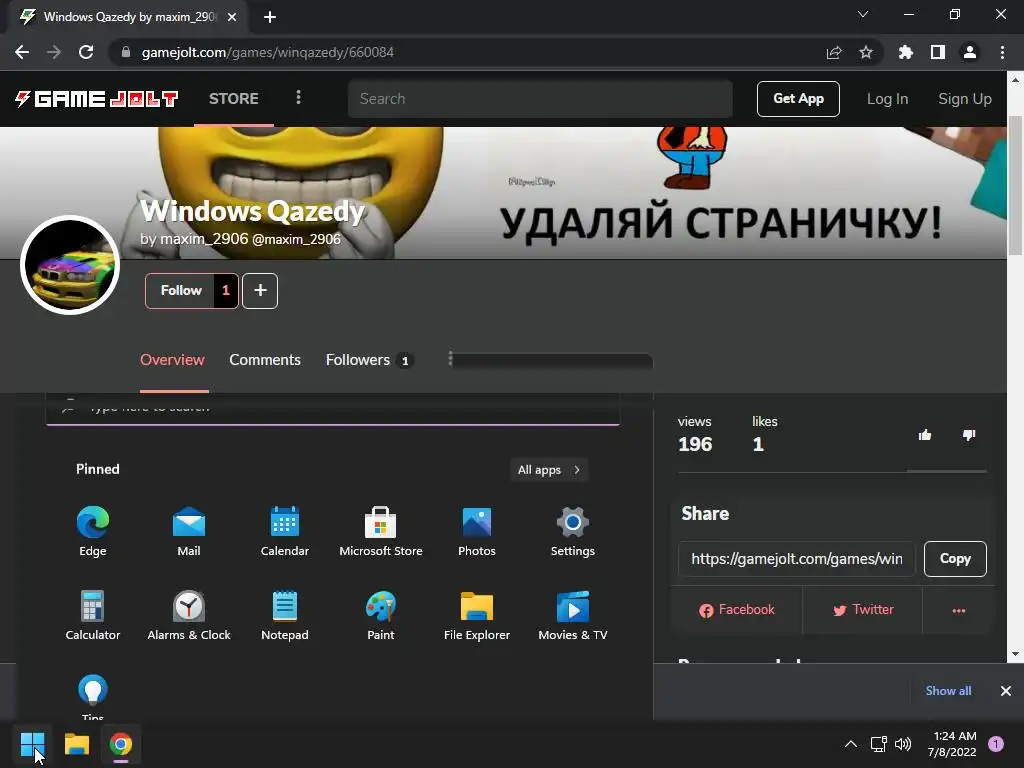Select the STORE nav item
The image size is (1024, 768).
click(234, 99)
